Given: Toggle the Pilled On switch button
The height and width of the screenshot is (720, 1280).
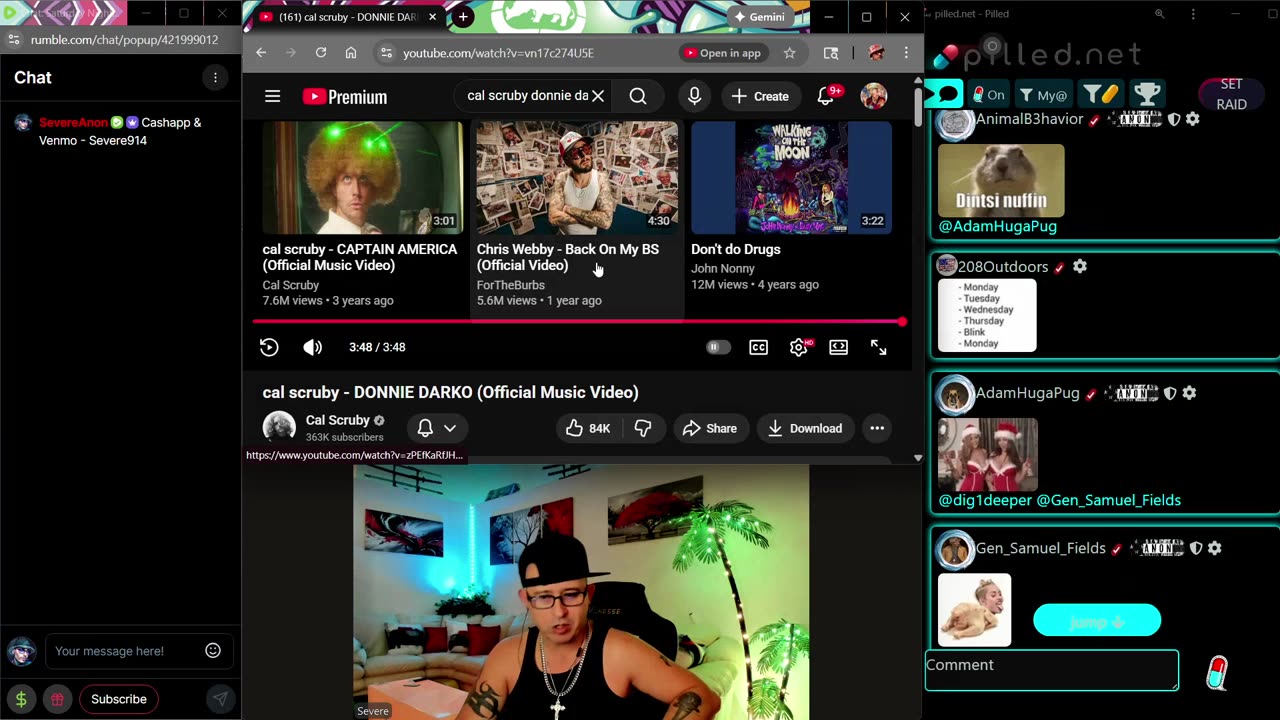Looking at the screenshot, I should 988,95.
